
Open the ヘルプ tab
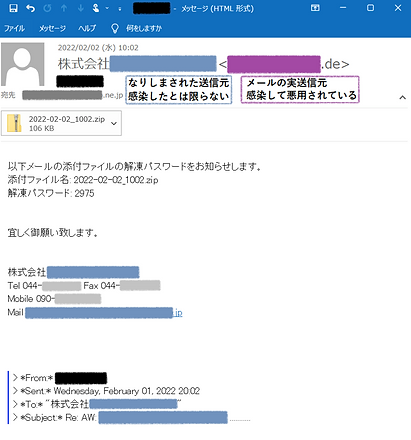pos(87,29)
